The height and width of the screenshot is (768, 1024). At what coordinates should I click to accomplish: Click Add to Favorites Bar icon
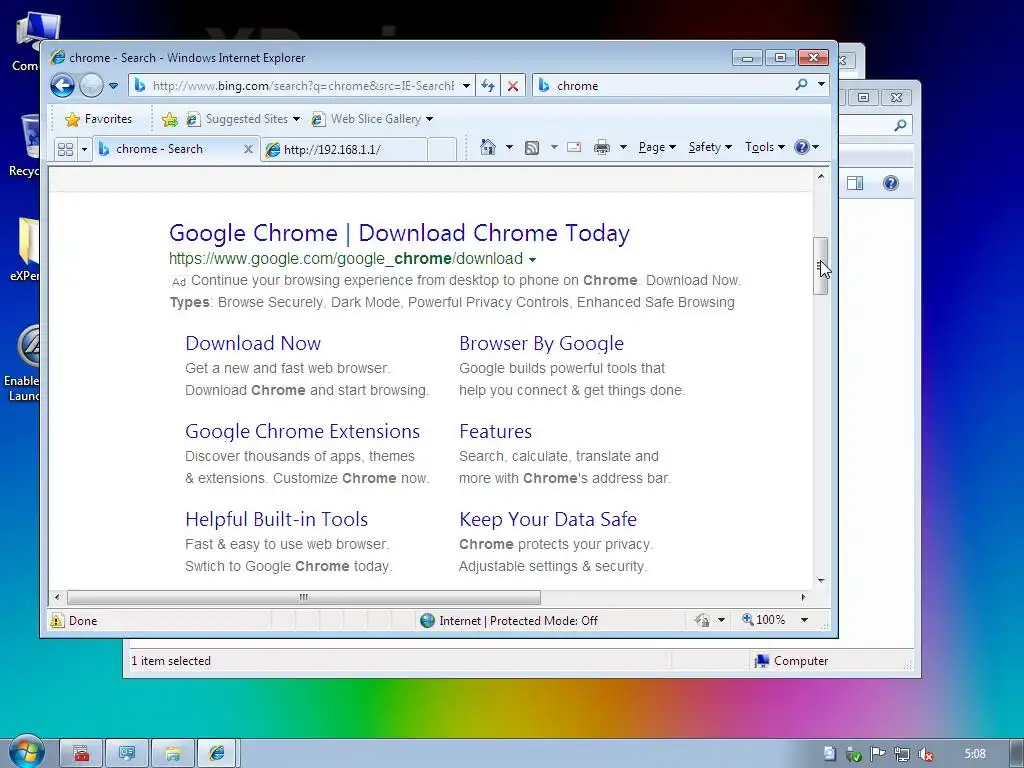click(x=170, y=119)
